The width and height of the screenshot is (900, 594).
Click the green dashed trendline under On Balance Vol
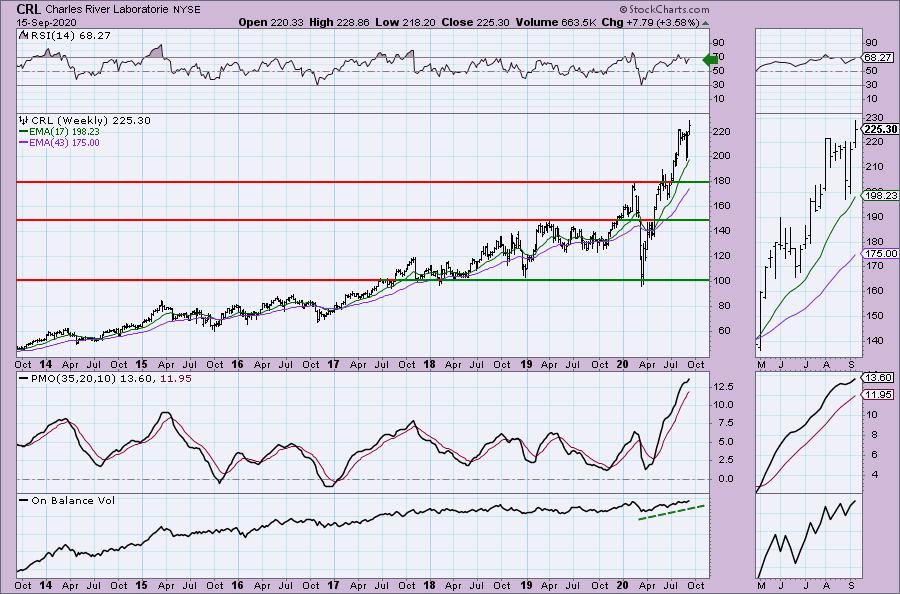pos(671,513)
